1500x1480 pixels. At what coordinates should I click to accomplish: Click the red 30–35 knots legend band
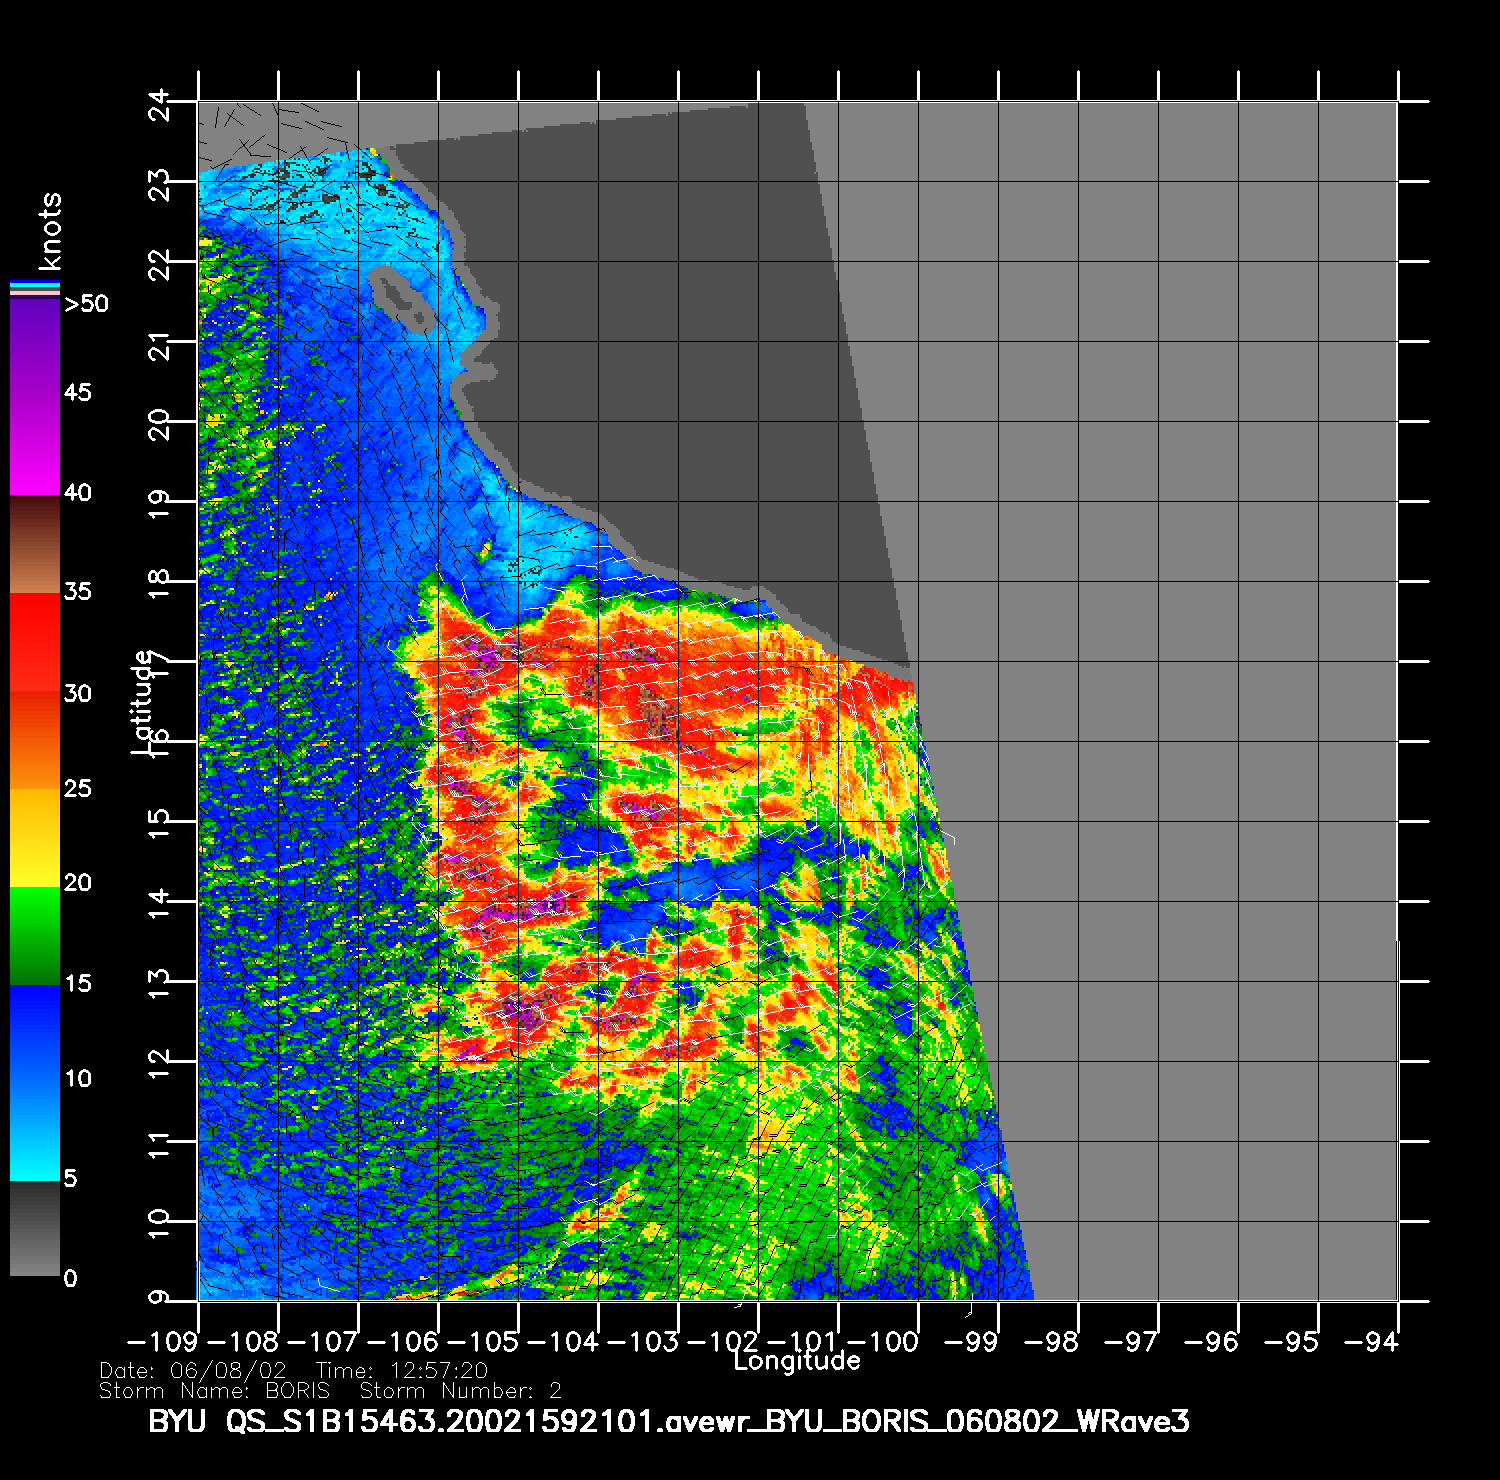coord(35,642)
